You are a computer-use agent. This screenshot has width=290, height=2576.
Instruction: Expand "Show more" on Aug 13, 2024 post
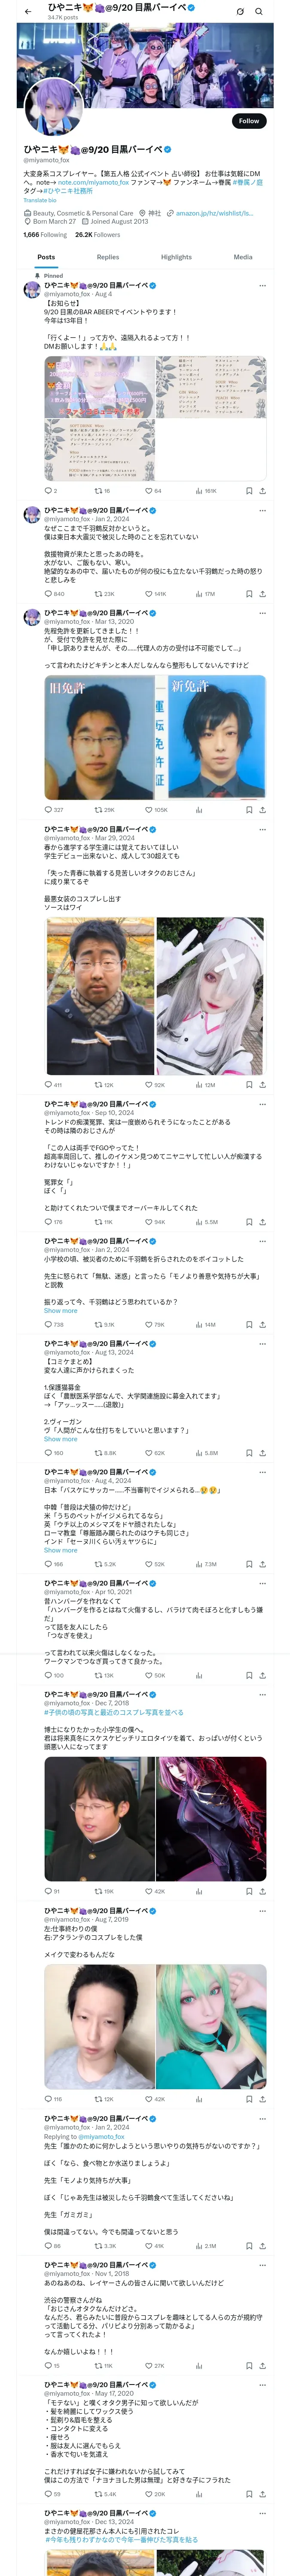click(60, 1439)
